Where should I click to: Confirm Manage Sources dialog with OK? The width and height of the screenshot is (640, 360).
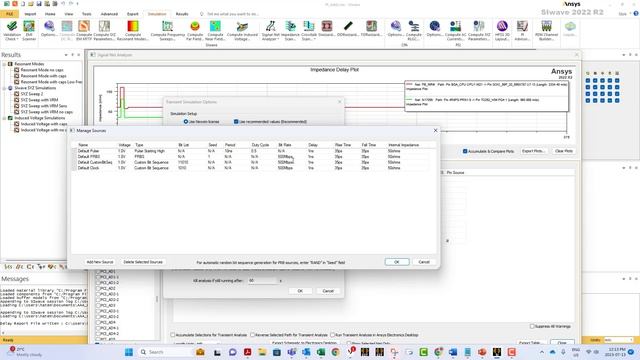tap(397, 262)
